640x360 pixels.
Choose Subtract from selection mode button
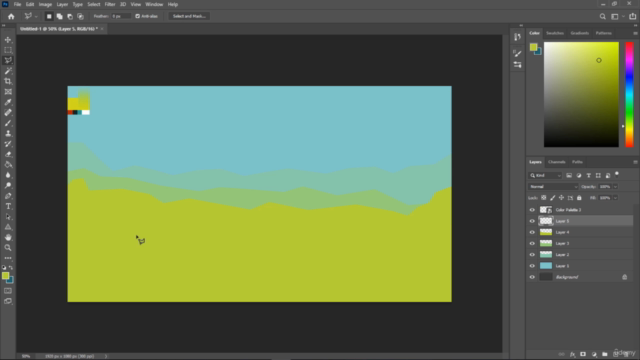tap(70, 16)
